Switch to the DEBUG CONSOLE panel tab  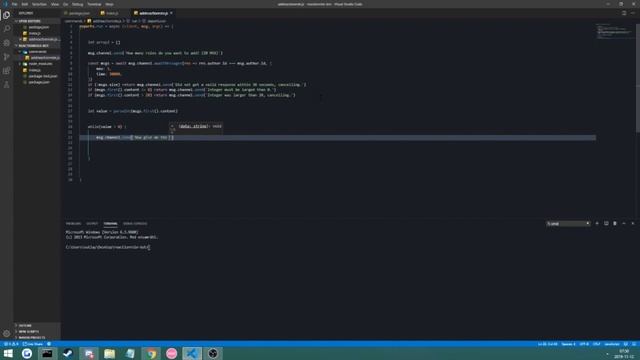coord(135,224)
